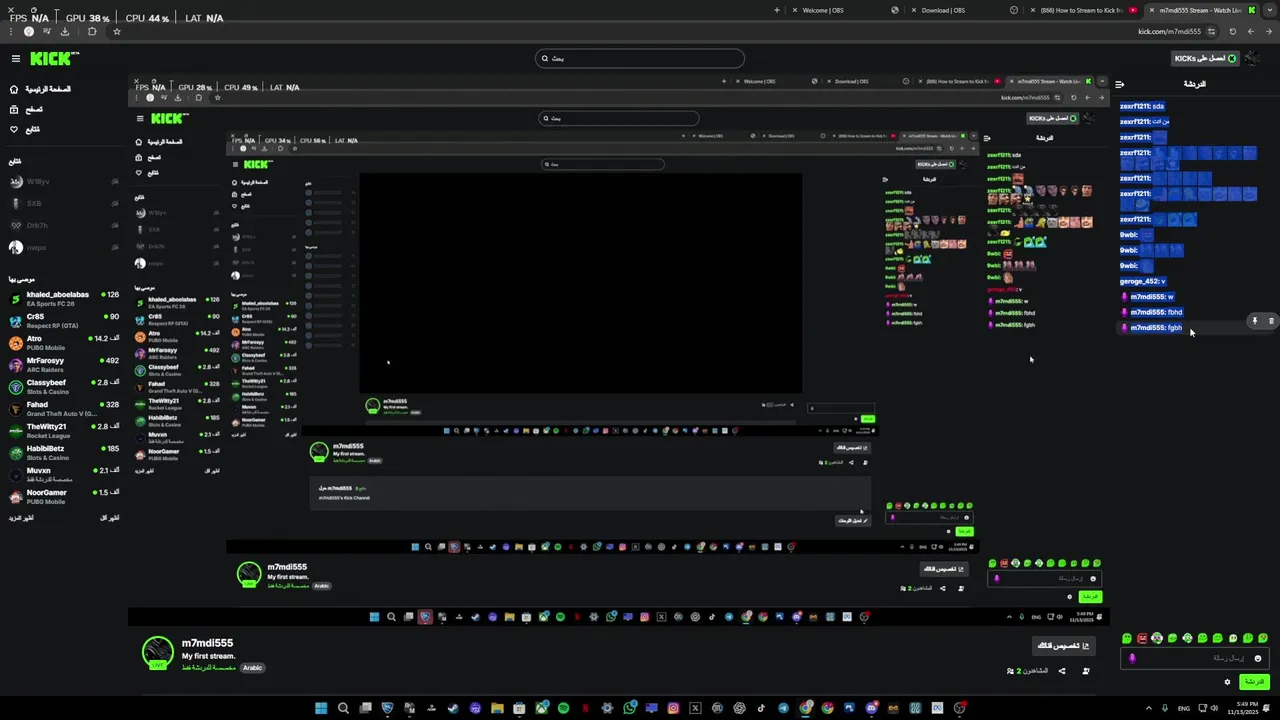This screenshot has width=1280, height=720.
Task: Click the Kick search field
Action: coord(640,58)
